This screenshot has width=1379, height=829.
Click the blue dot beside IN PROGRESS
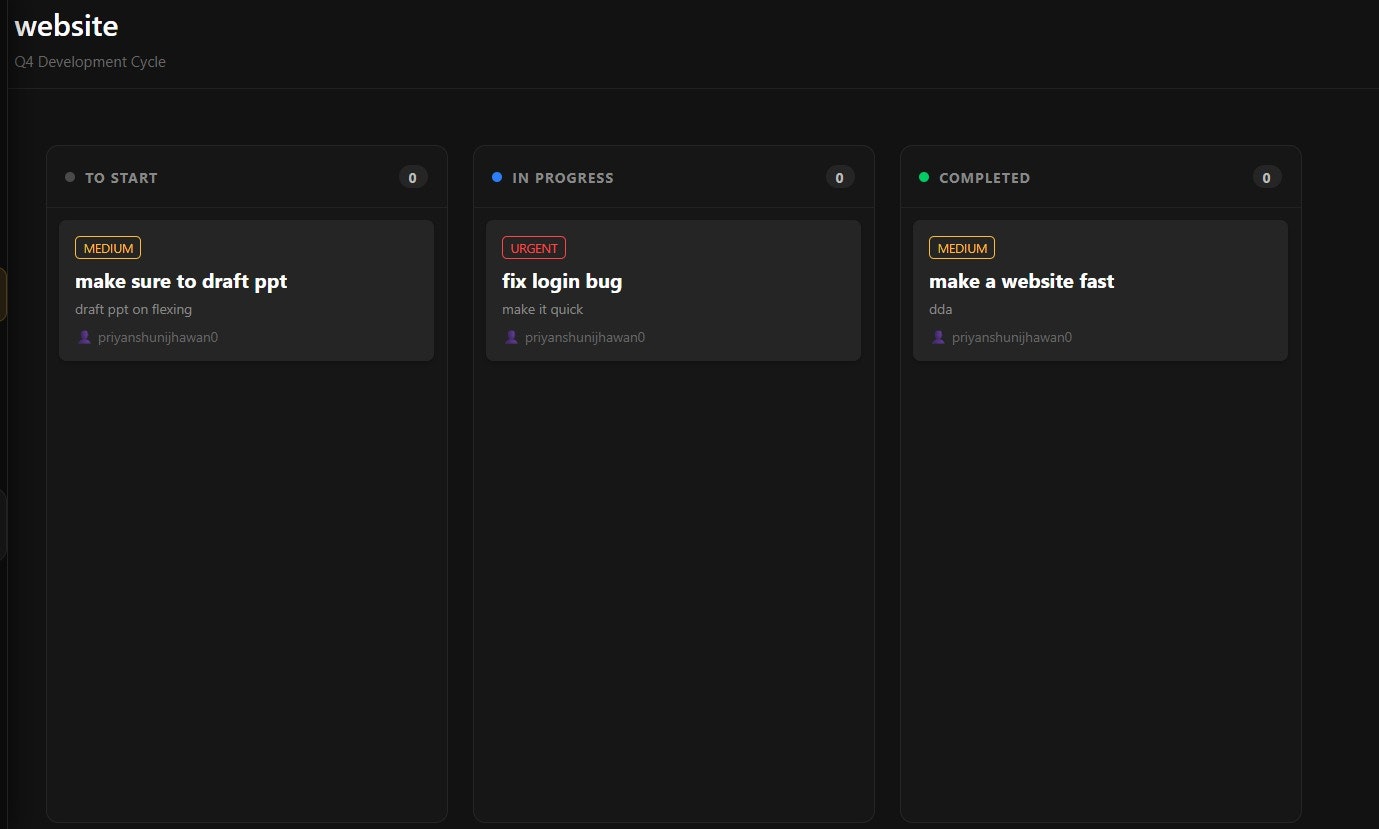coord(497,178)
